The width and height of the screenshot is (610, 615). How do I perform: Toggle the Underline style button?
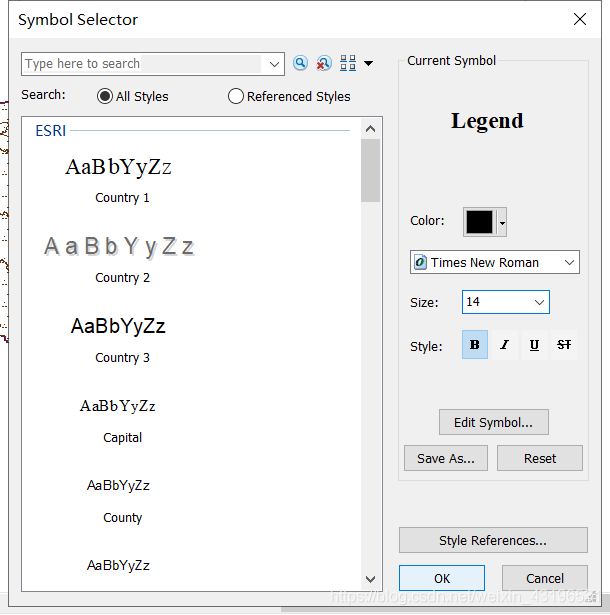[x=534, y=344]
